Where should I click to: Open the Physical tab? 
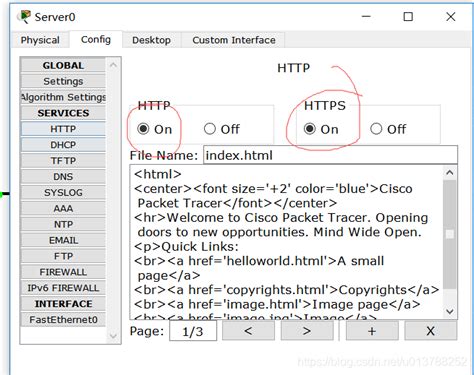(x=40, y=40)
